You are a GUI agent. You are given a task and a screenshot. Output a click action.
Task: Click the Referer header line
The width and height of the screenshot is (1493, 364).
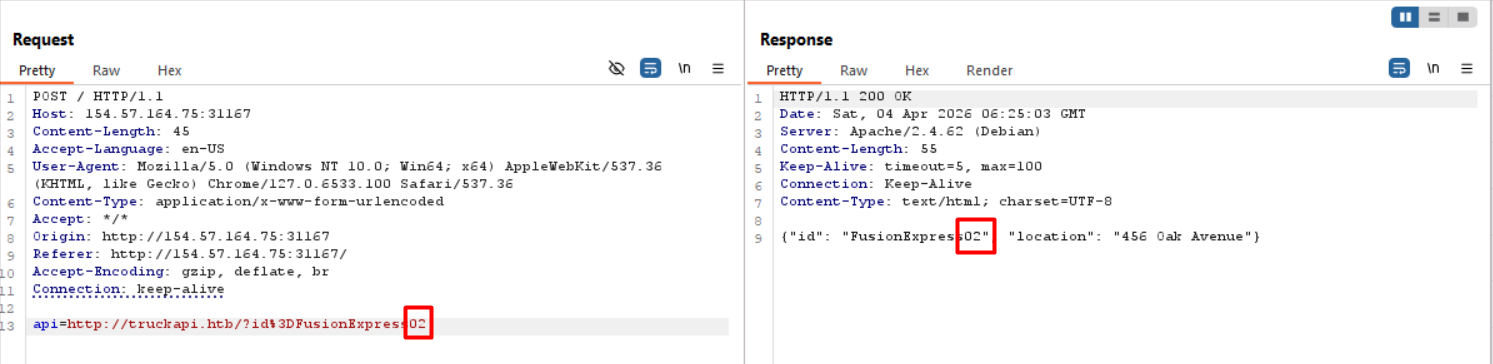click(x=190, y=254)
